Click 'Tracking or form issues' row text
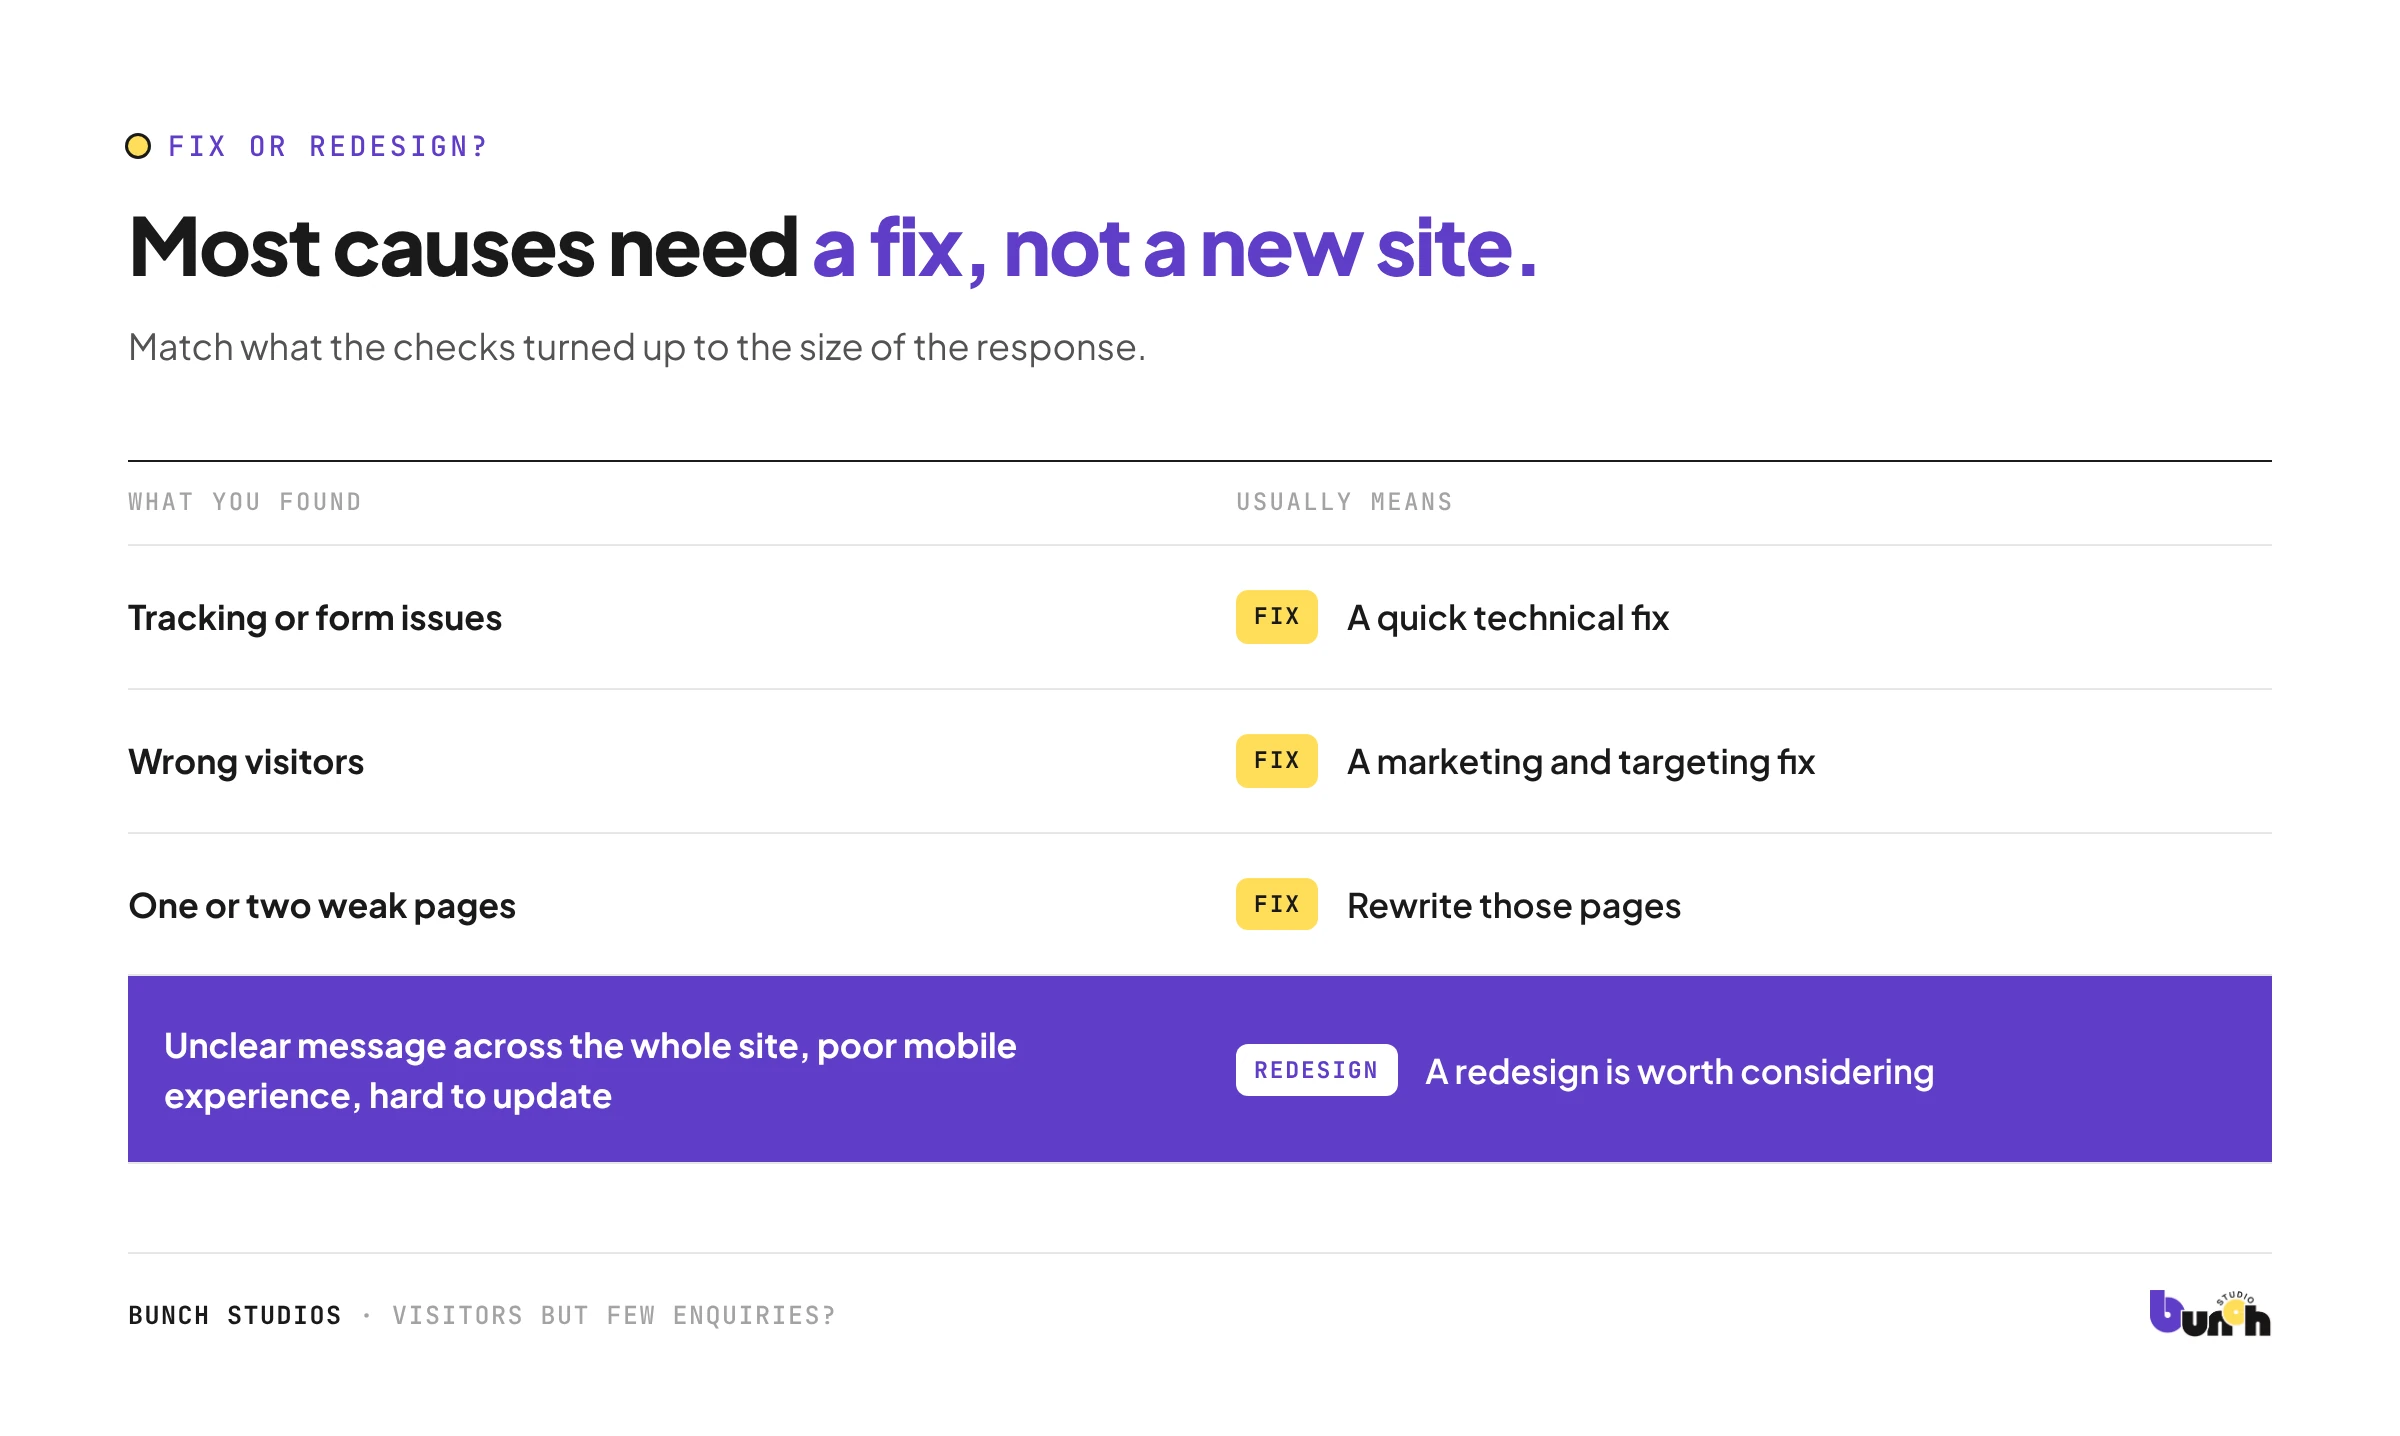The width and height of the screenshot is (2400, 1436). (x=315, y=618)
